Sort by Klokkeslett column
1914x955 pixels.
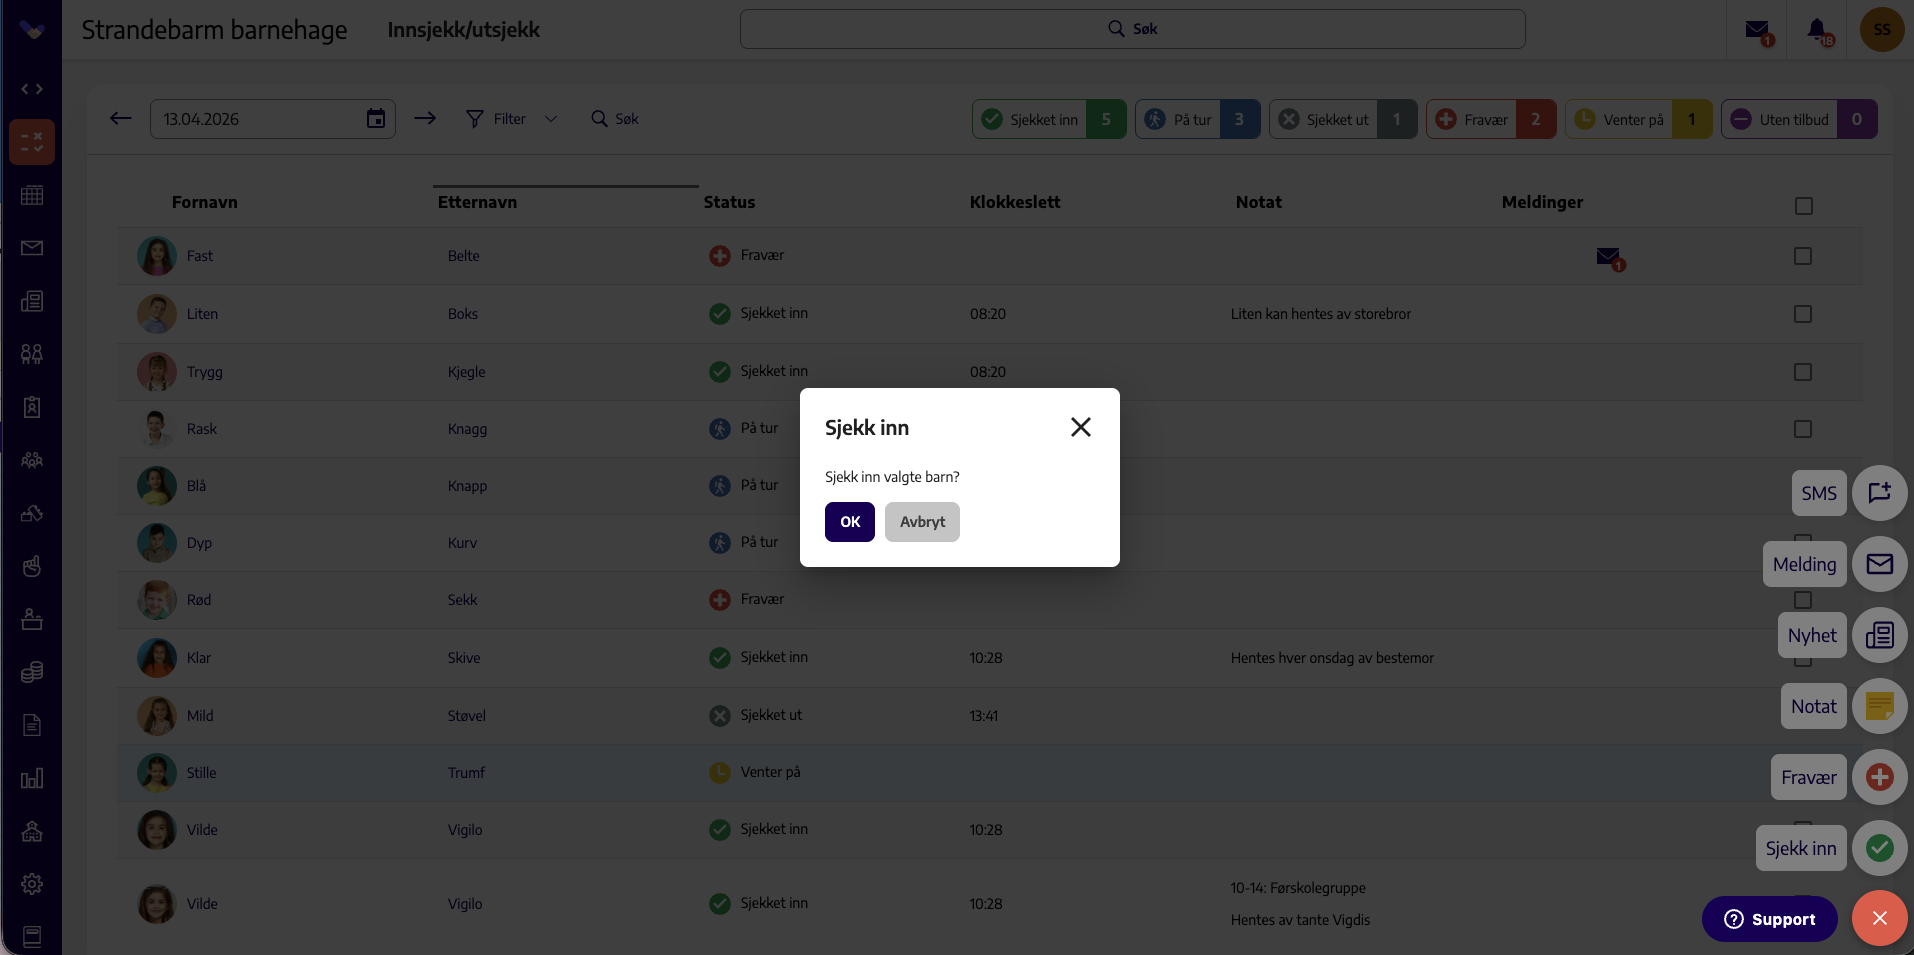click(x=1014, y=202)
